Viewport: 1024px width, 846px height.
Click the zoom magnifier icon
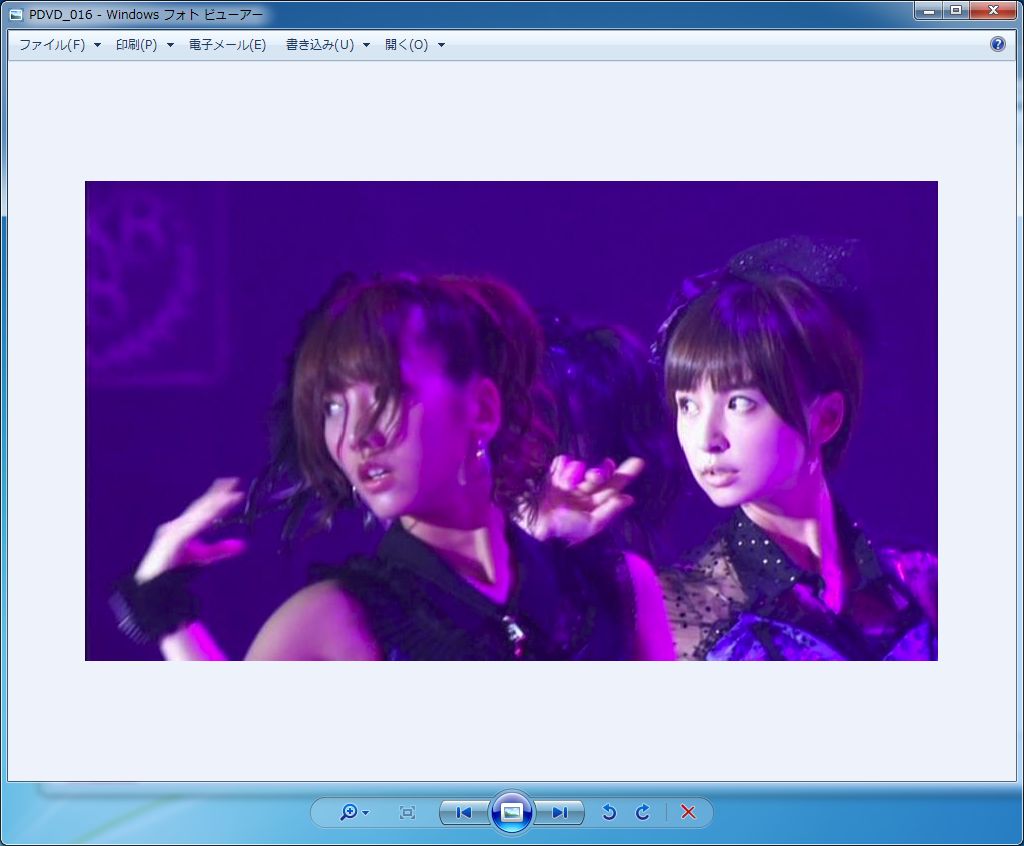(x=348, y=812)
